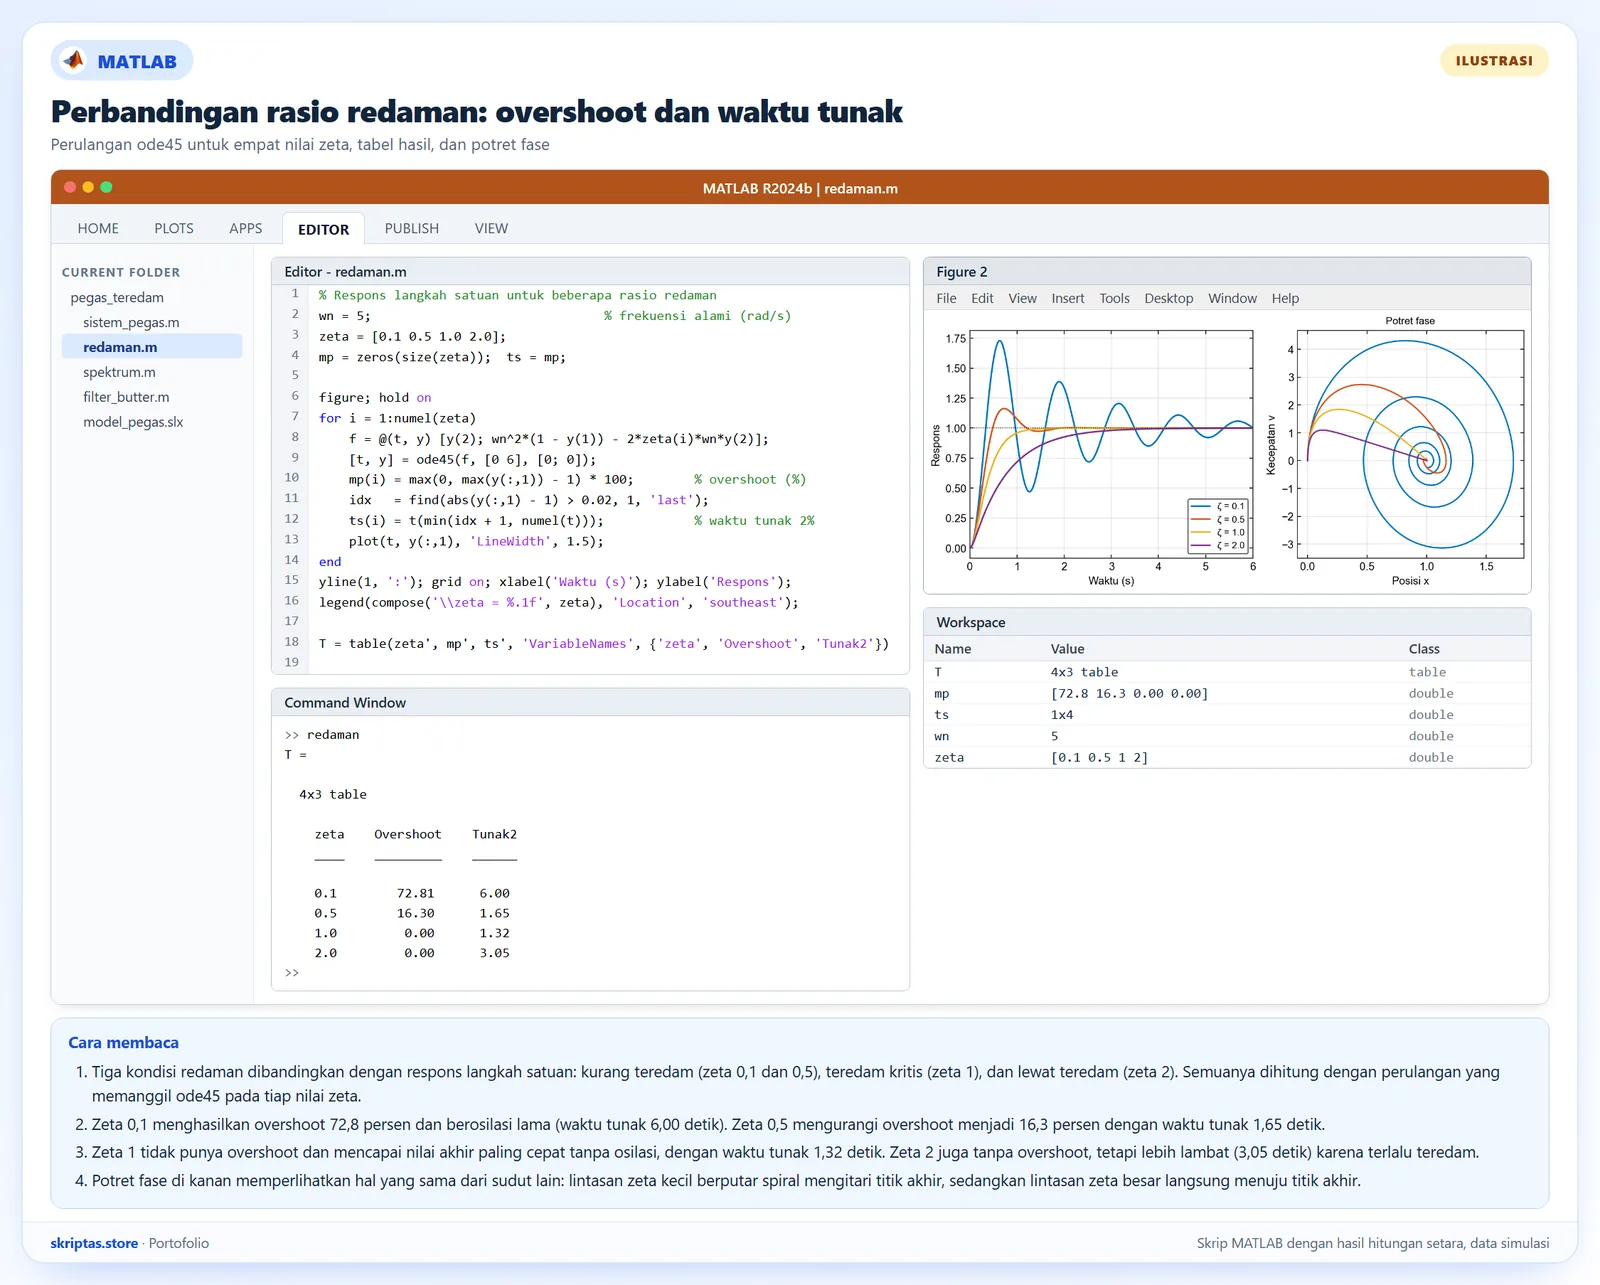The width and height of the screenshot is (1600, 1285).
Task: Open the spektrum.m file
Action: click(119, 372)
